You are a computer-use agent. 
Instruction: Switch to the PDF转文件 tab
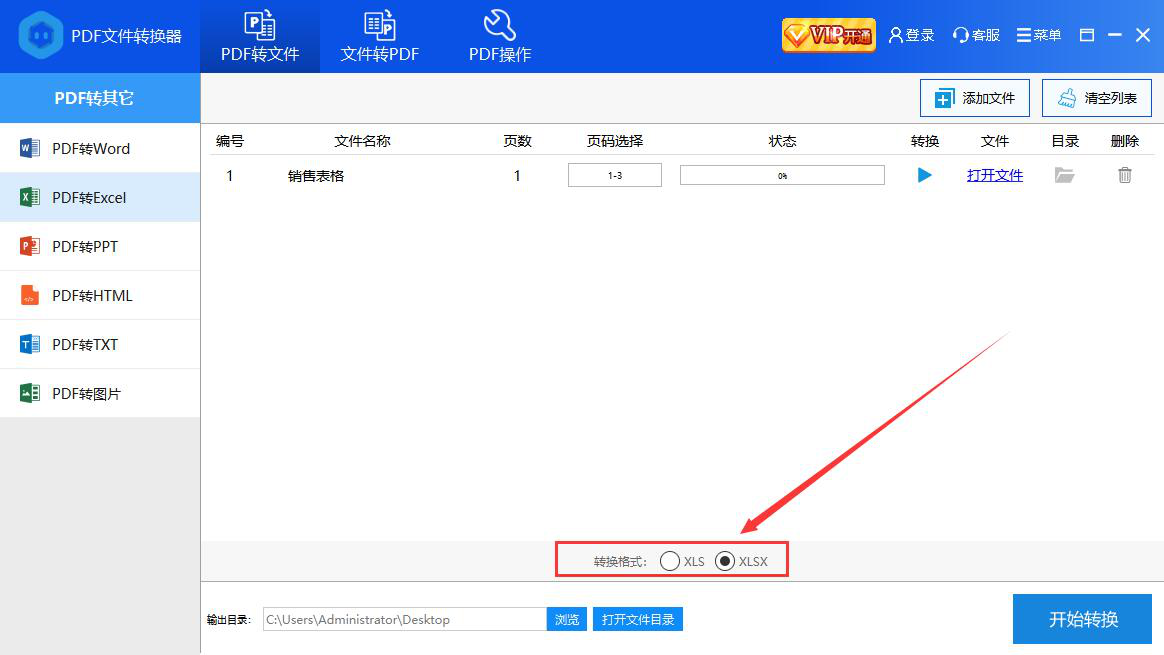point(260,36)
